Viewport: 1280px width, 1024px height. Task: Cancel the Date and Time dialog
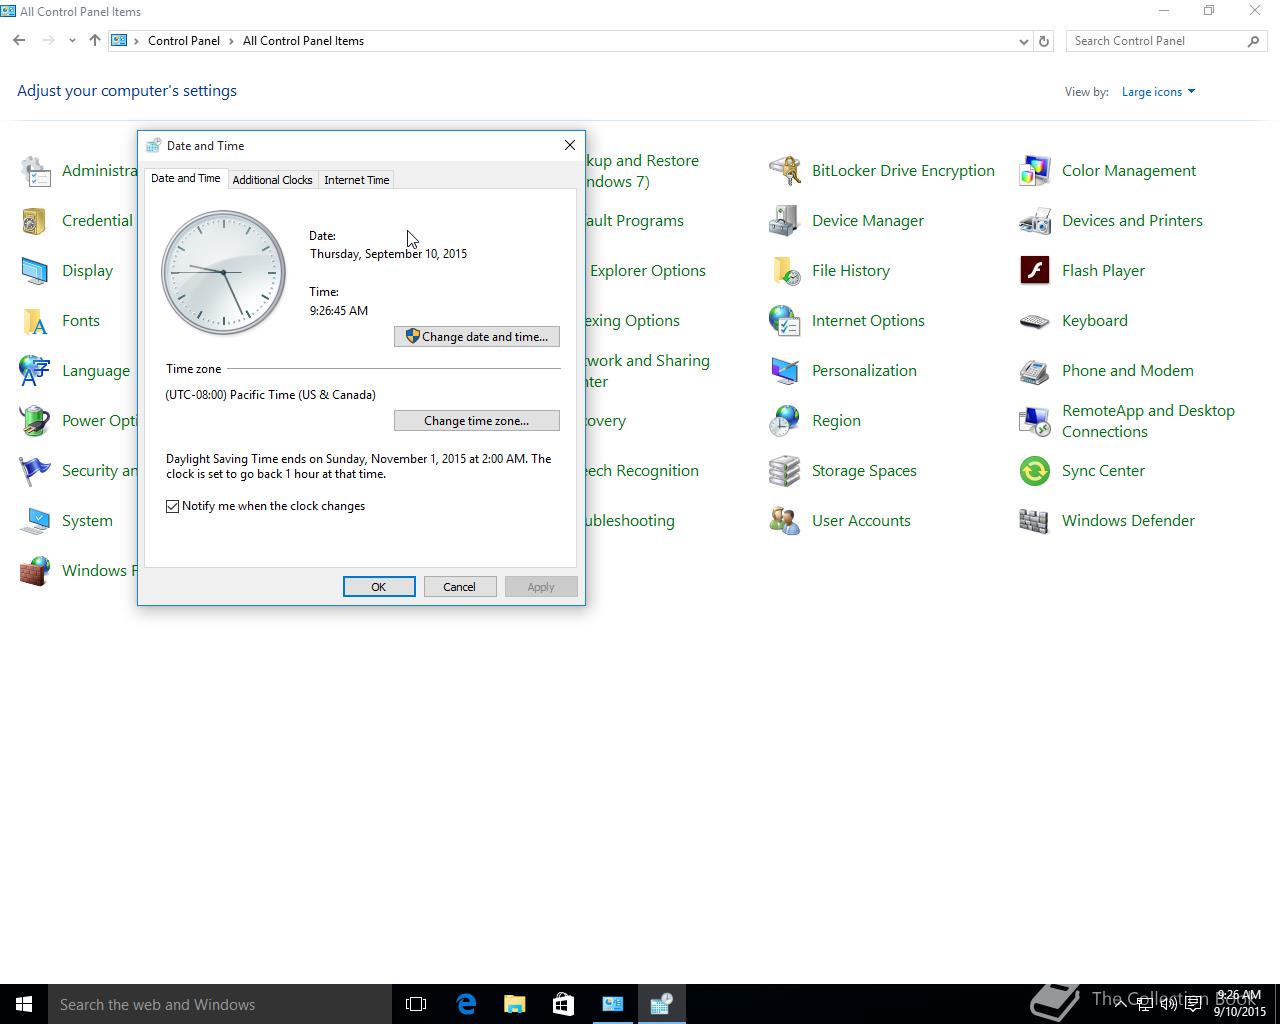460,587
